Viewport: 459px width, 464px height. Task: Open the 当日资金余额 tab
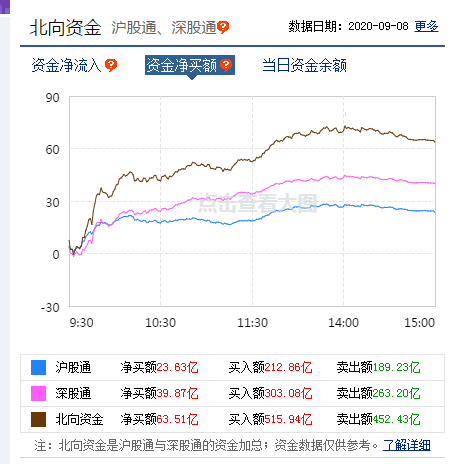click(x=304, y=65)
